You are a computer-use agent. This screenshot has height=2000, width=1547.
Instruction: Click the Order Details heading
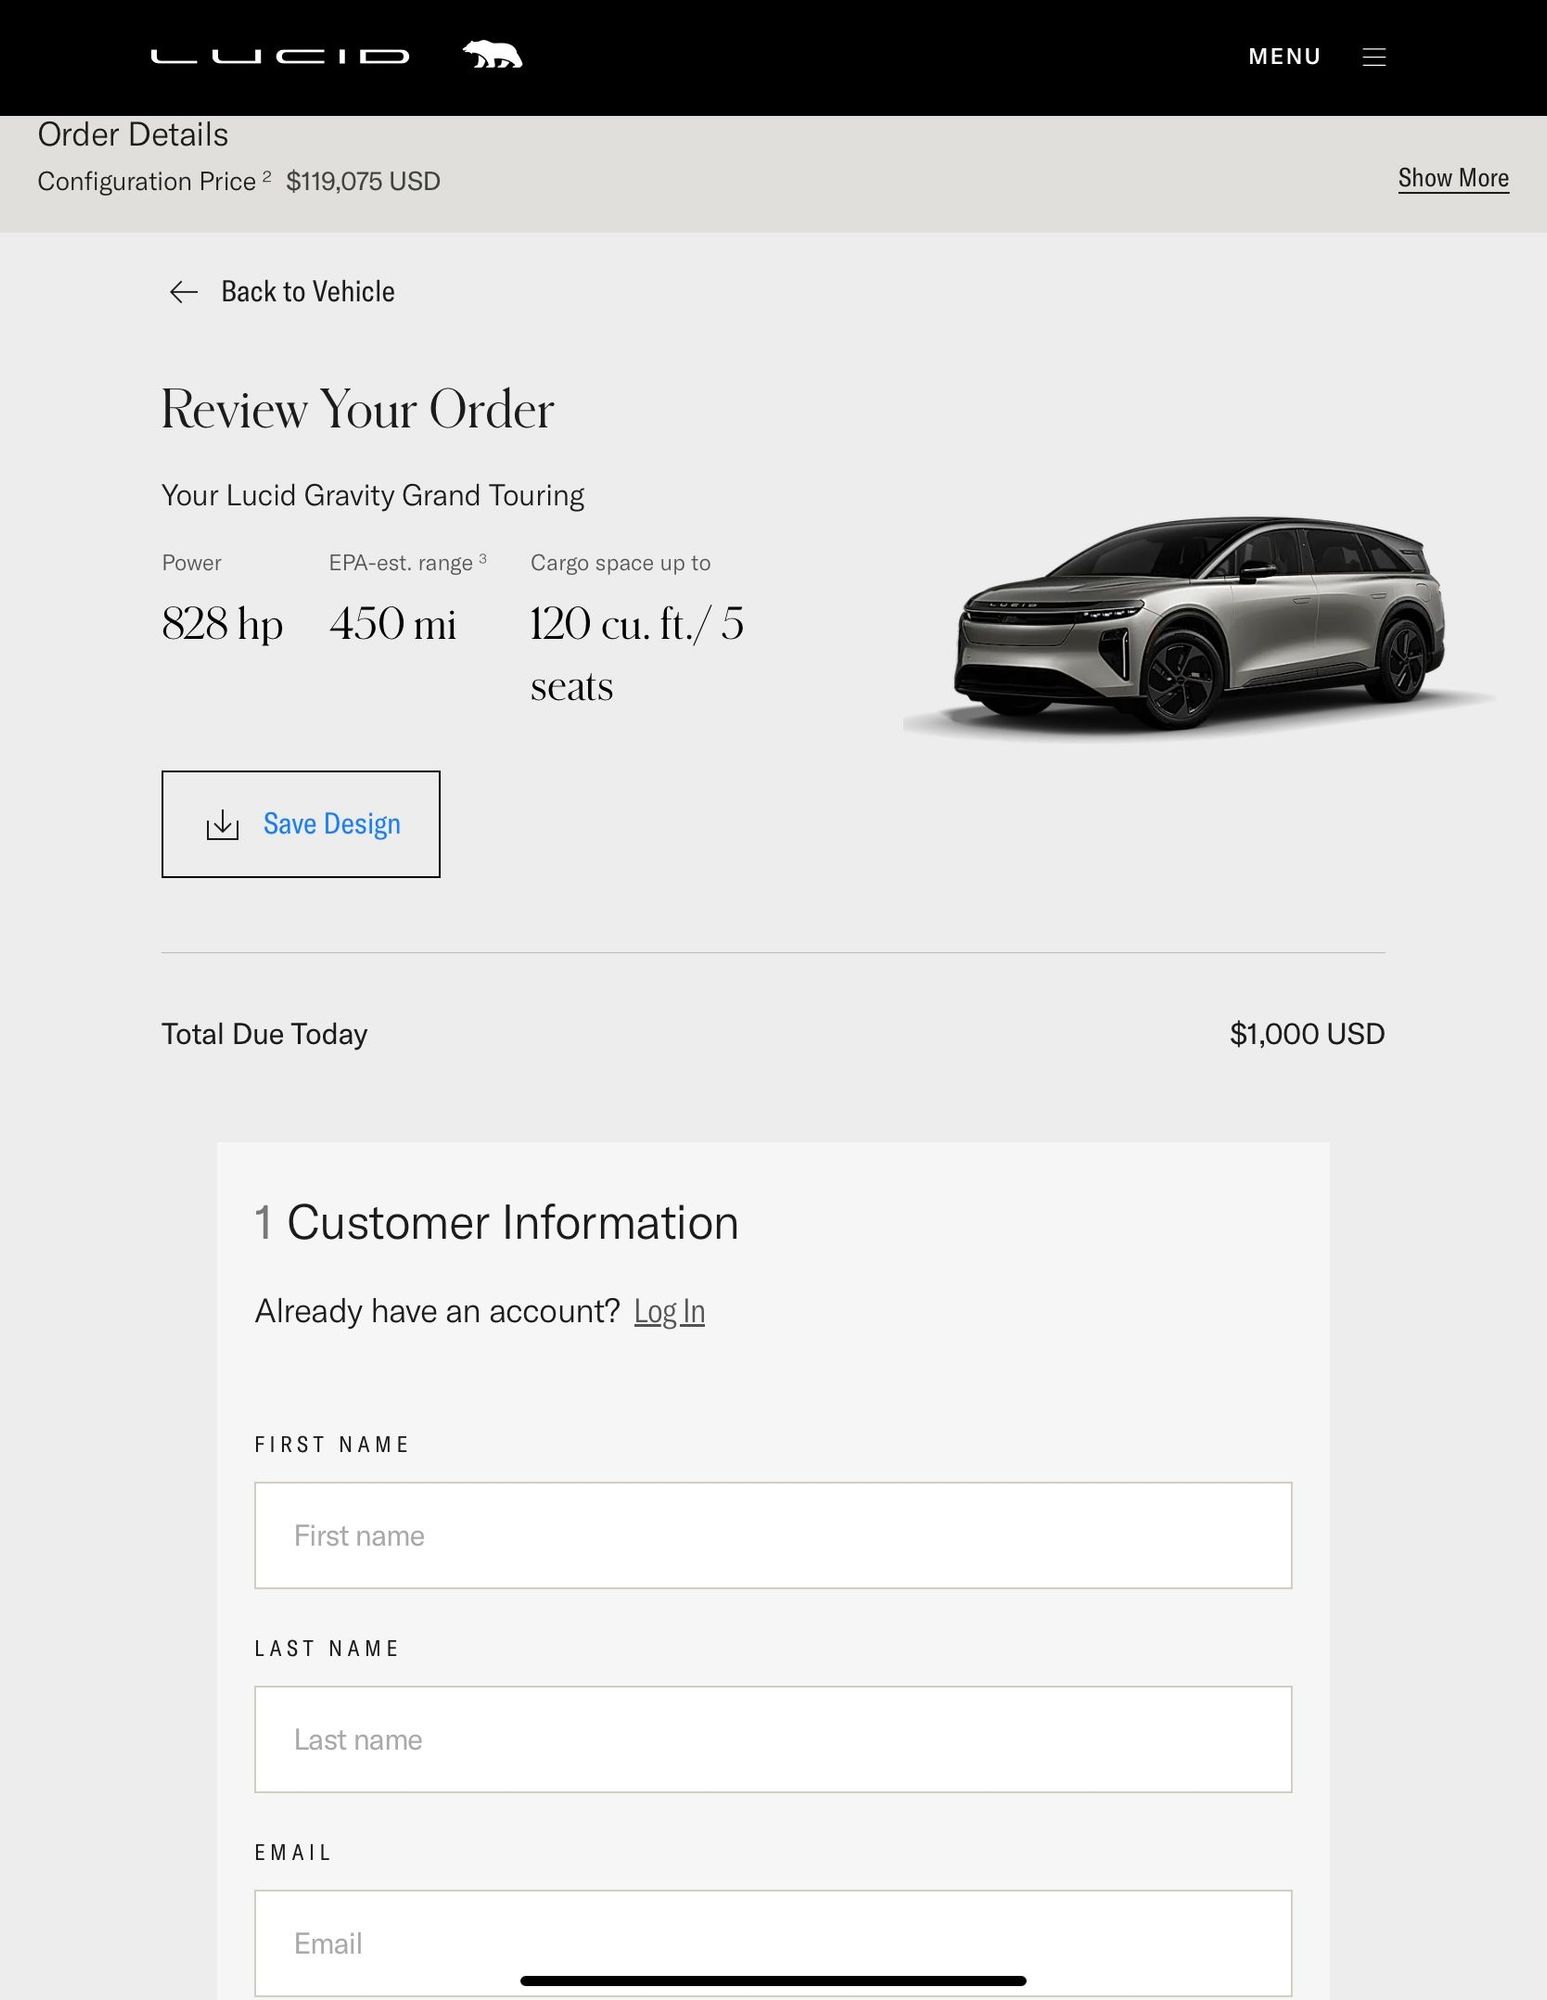[x=133, y=135]
